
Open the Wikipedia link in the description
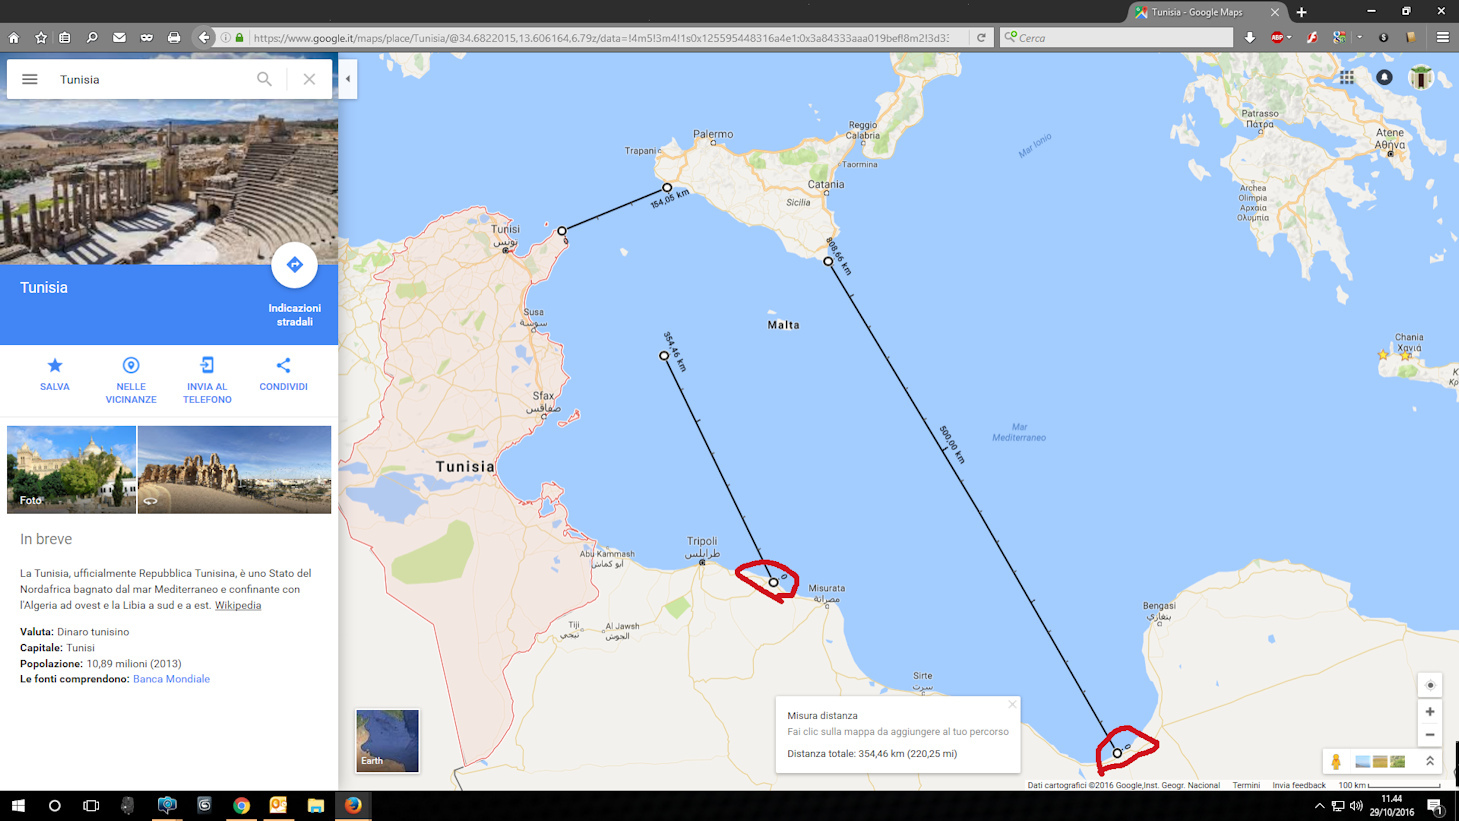[238, 605]
